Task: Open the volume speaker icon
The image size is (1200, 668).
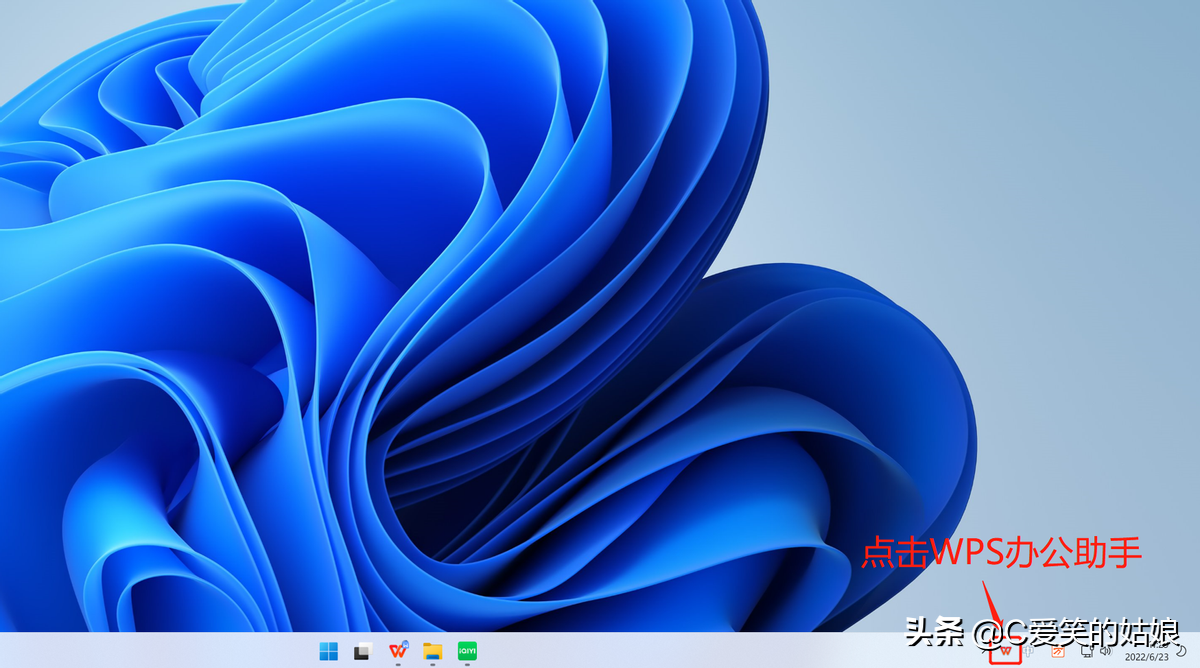Action: point(1105,651)
